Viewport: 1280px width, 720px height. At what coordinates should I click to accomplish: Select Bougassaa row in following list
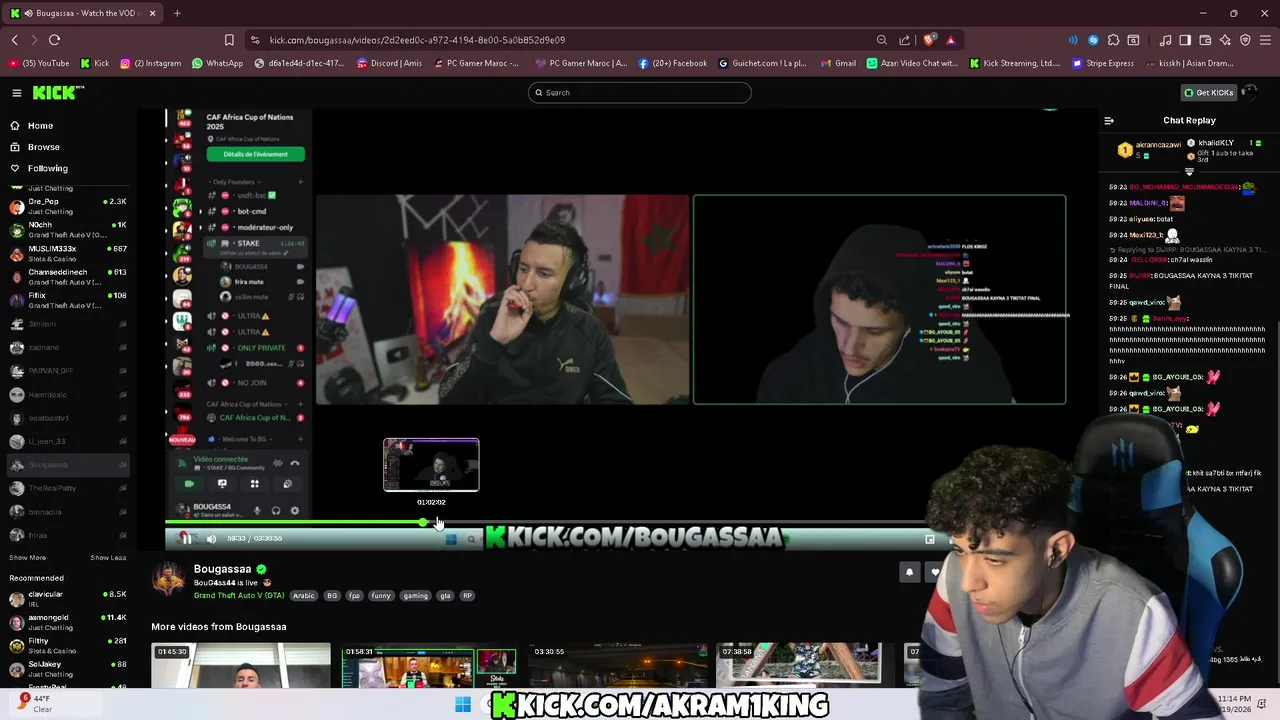68,465
